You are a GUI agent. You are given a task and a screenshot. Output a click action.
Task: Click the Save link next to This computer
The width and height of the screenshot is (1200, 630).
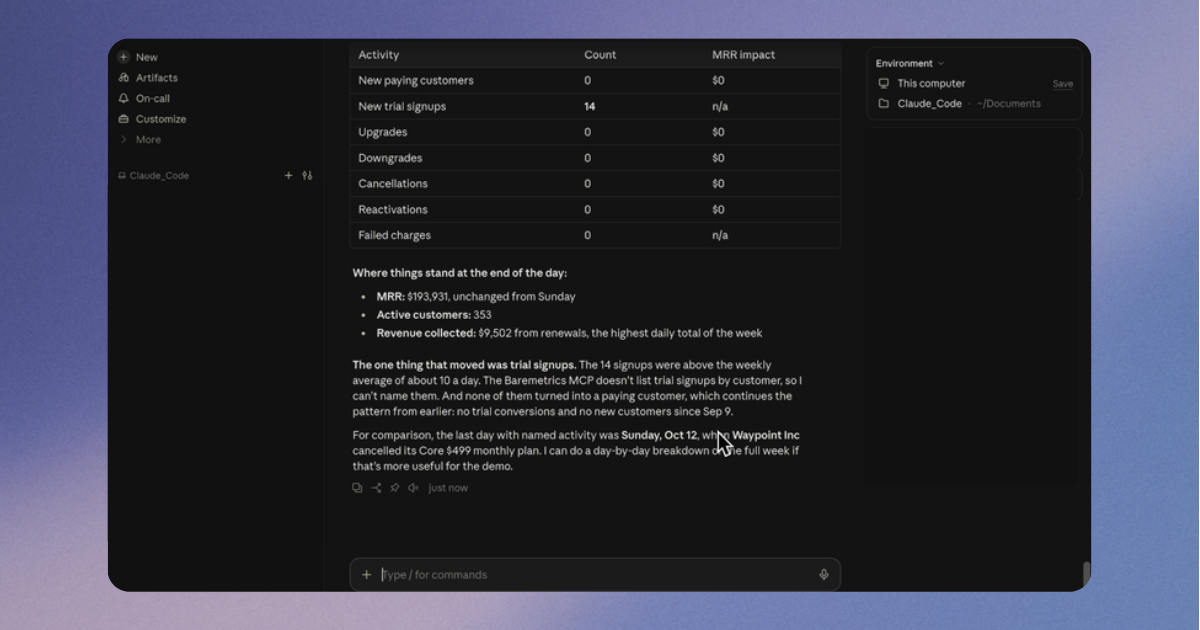(1063, 84)
